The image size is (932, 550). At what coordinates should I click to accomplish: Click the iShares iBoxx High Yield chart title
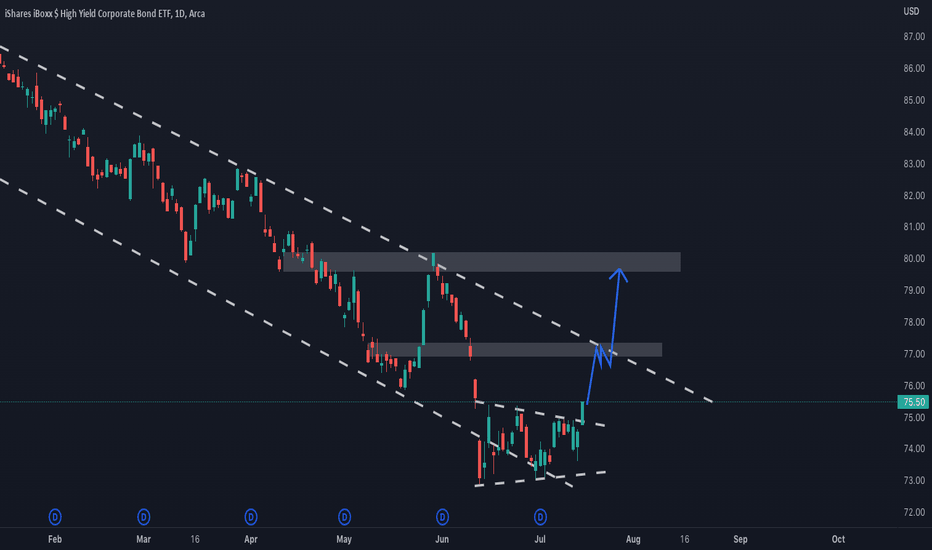(105, 13)
